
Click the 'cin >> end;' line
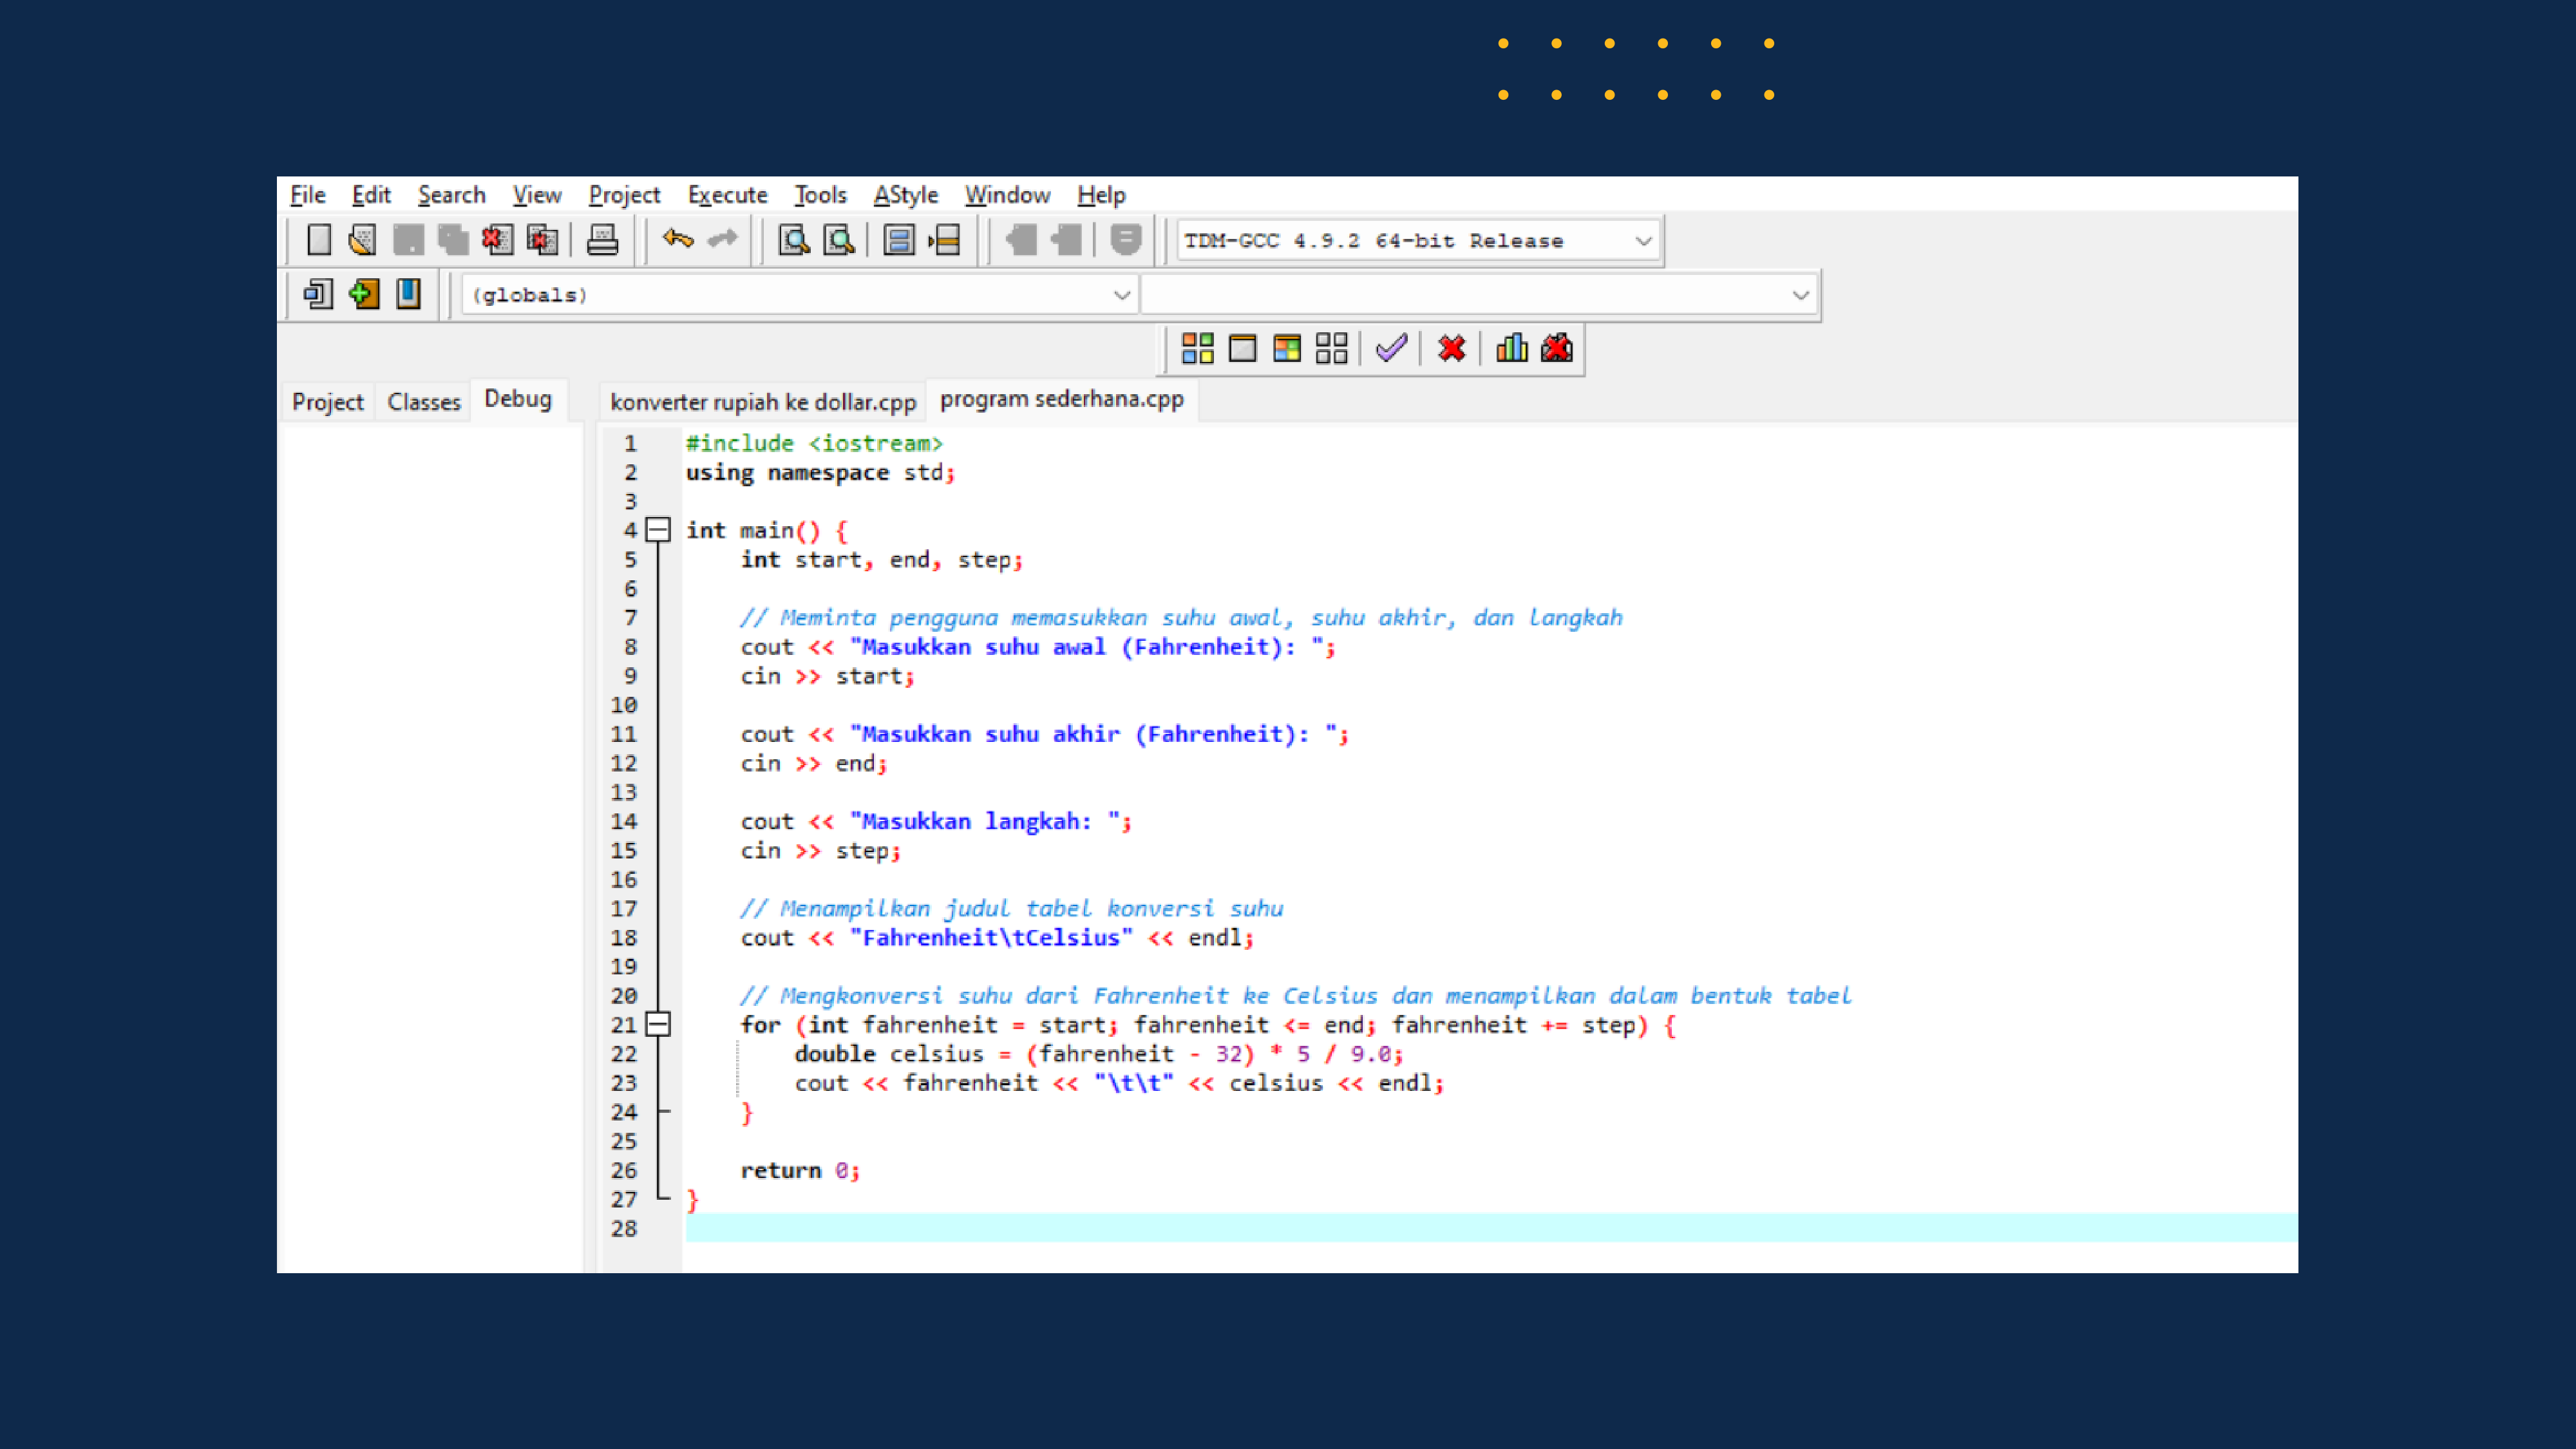pos(814,764)
